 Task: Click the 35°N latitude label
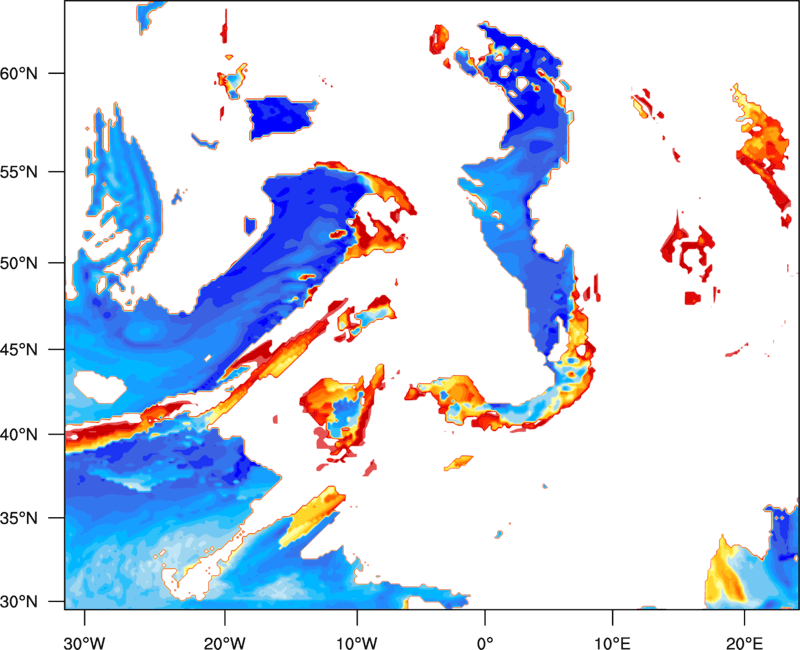(19, 518)
